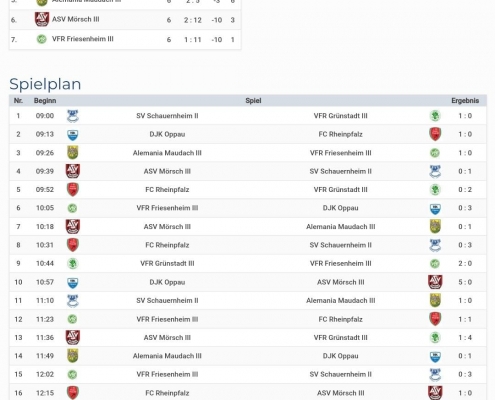The width and height of the screenshot is (495, 400).
Task: Click the Spiel column header
Action: [x=253, y=101]
